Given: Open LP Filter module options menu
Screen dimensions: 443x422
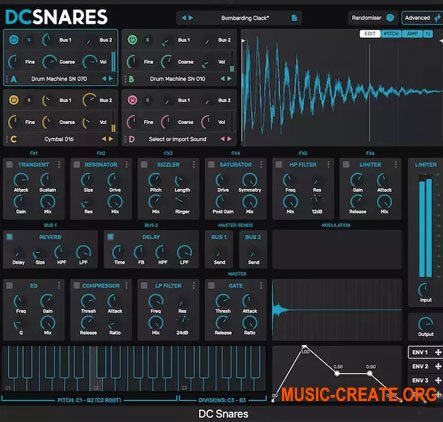Looking at the screenshot, I should pyautogui.click(x=194, y=285).
